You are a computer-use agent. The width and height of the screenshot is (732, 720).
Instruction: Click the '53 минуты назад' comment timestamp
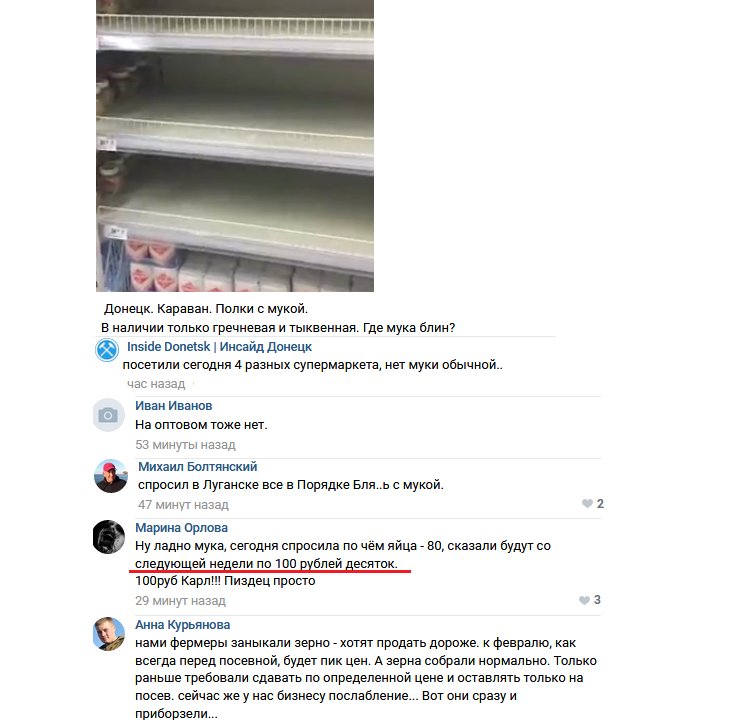pyautogui.click(x=185, y=445)
